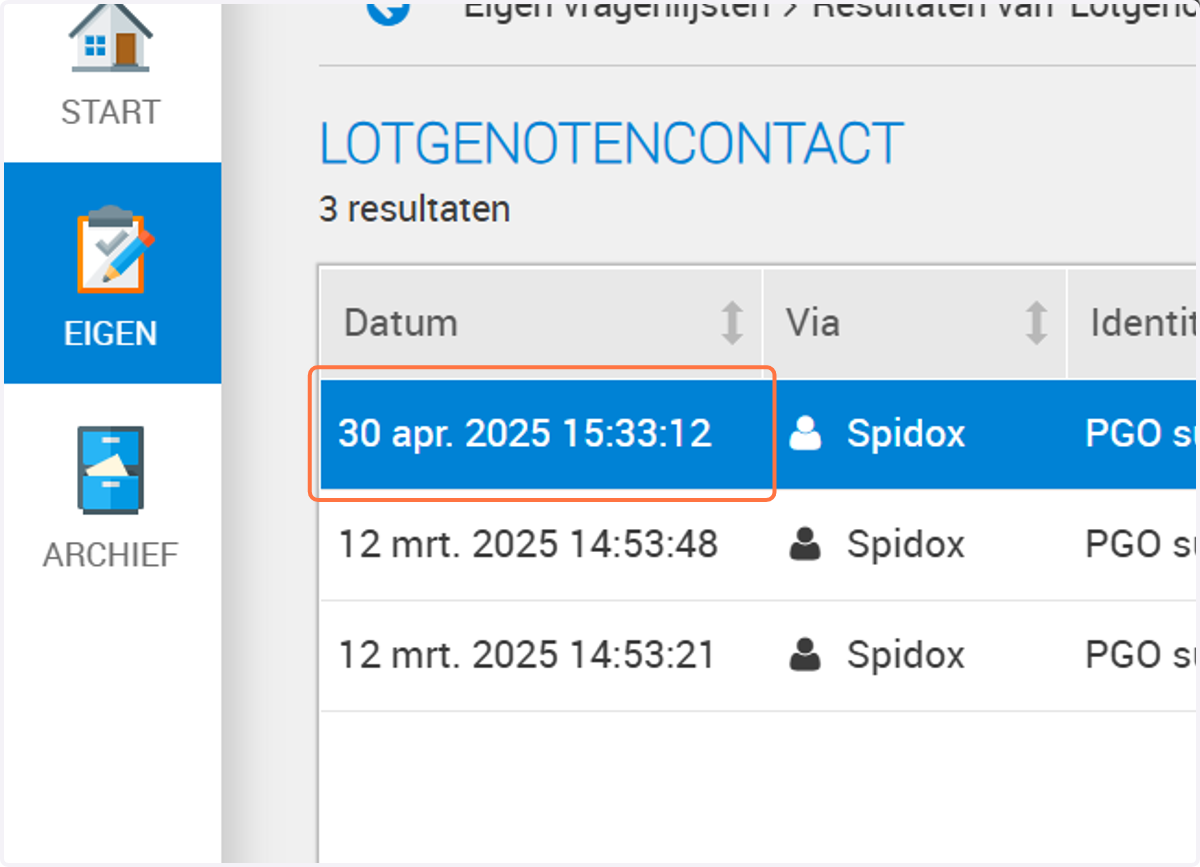The width and height of the screenshot is (1200, 867).
Task: Click person icon in 14:53:21 row
Action: click(805, 656)
